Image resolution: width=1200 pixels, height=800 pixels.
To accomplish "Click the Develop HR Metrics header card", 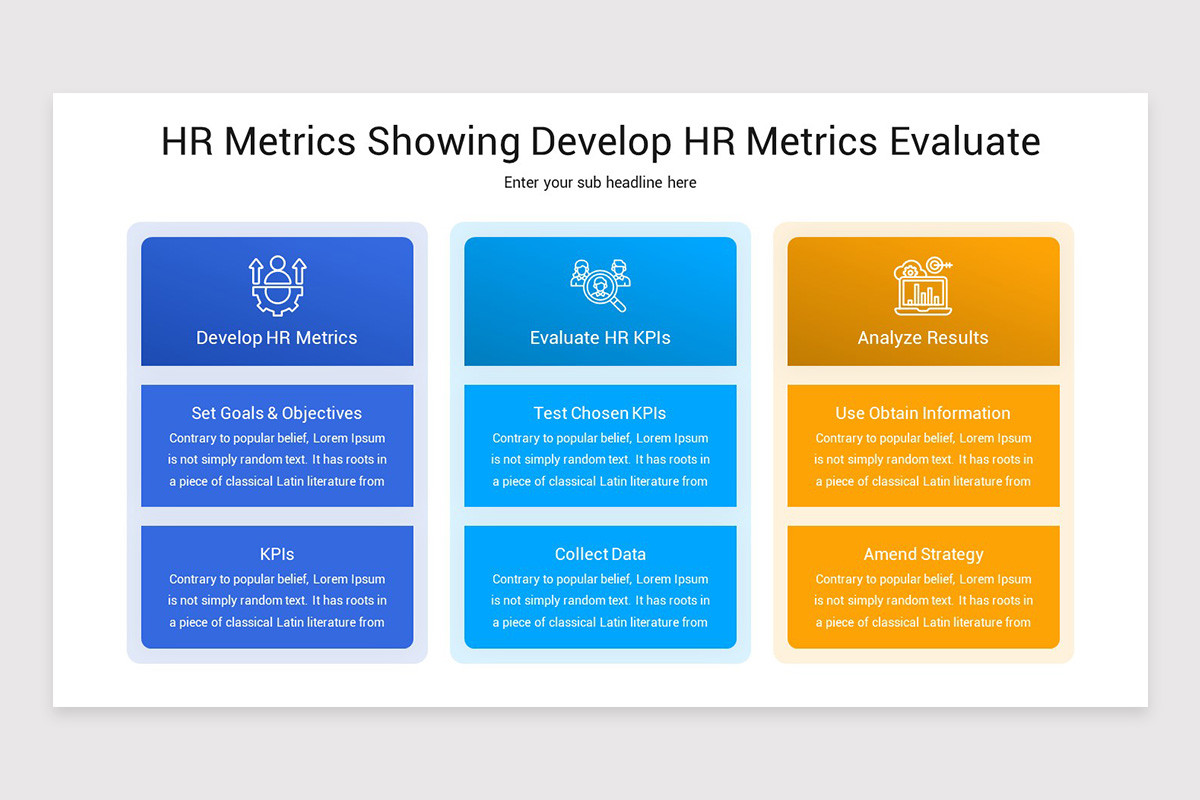I will click(x=277, y=300).
